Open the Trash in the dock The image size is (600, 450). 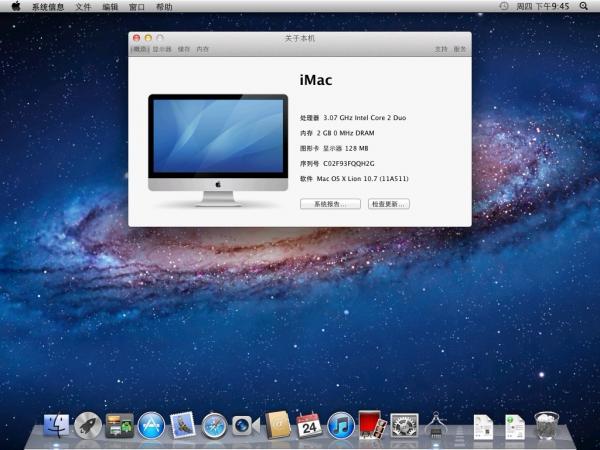[x=546, y=426]
